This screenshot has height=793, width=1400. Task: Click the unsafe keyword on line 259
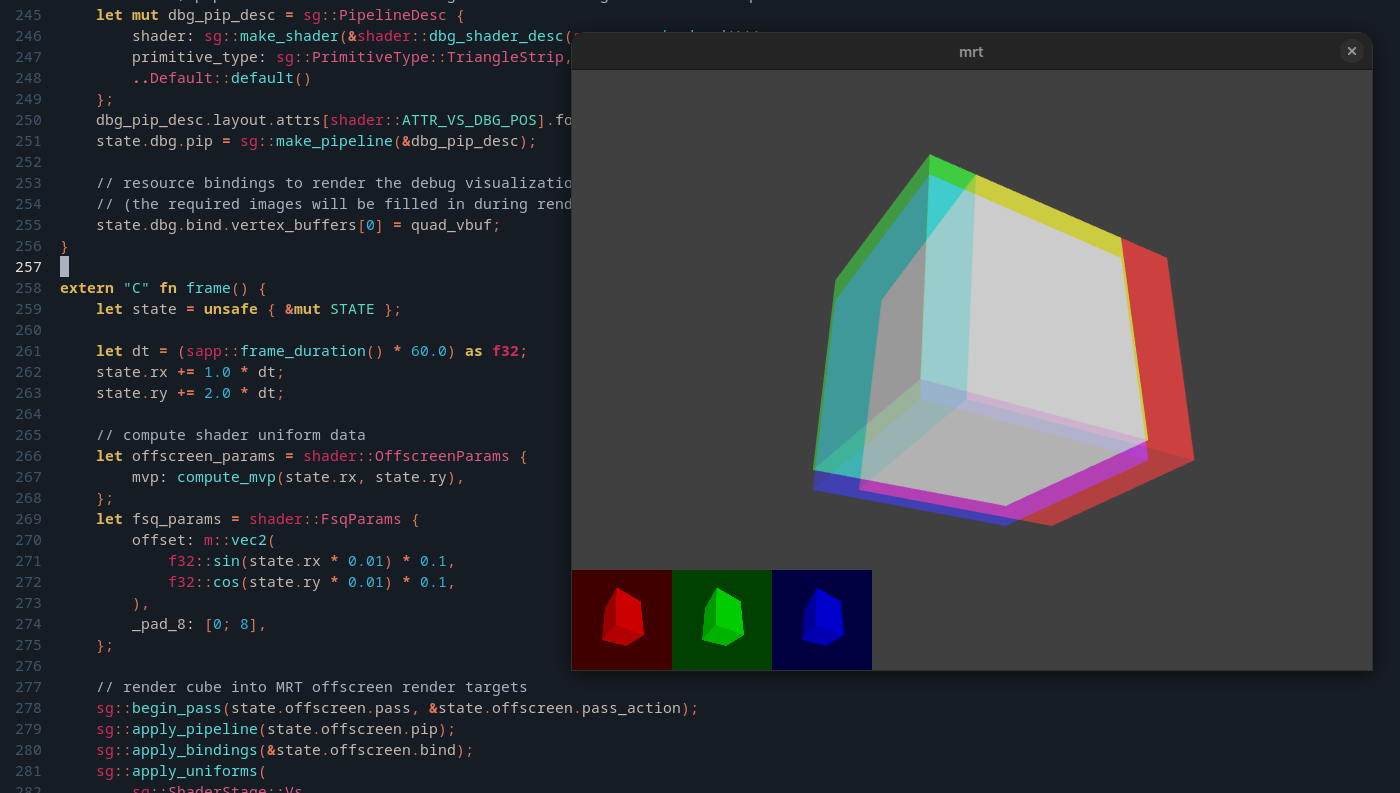point(230,309)
